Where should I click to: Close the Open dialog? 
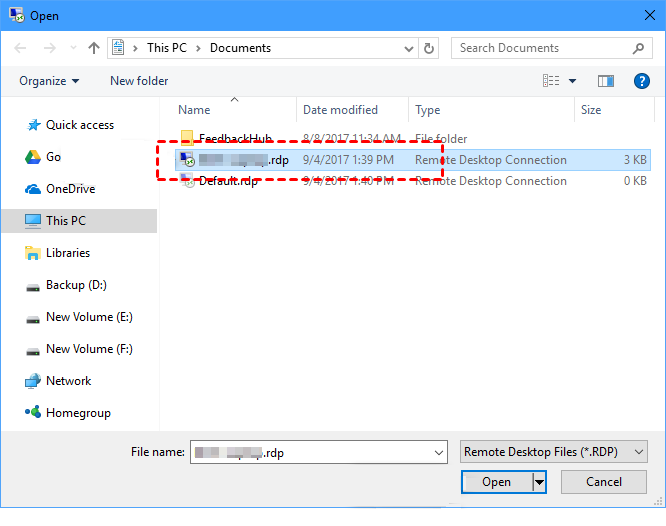point(650,15)
